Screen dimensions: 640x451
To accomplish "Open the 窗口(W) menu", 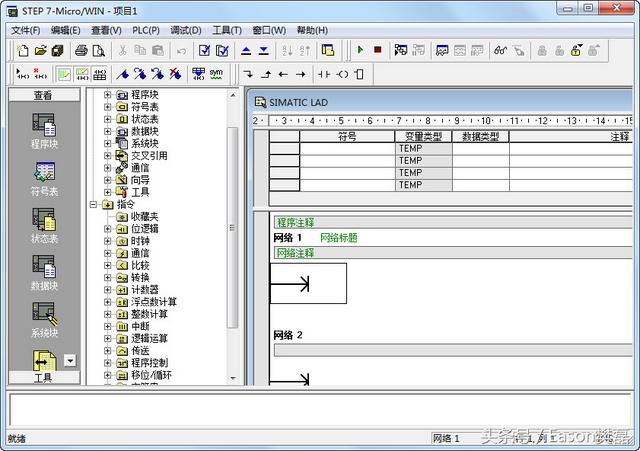I will [x=269, y=30].
